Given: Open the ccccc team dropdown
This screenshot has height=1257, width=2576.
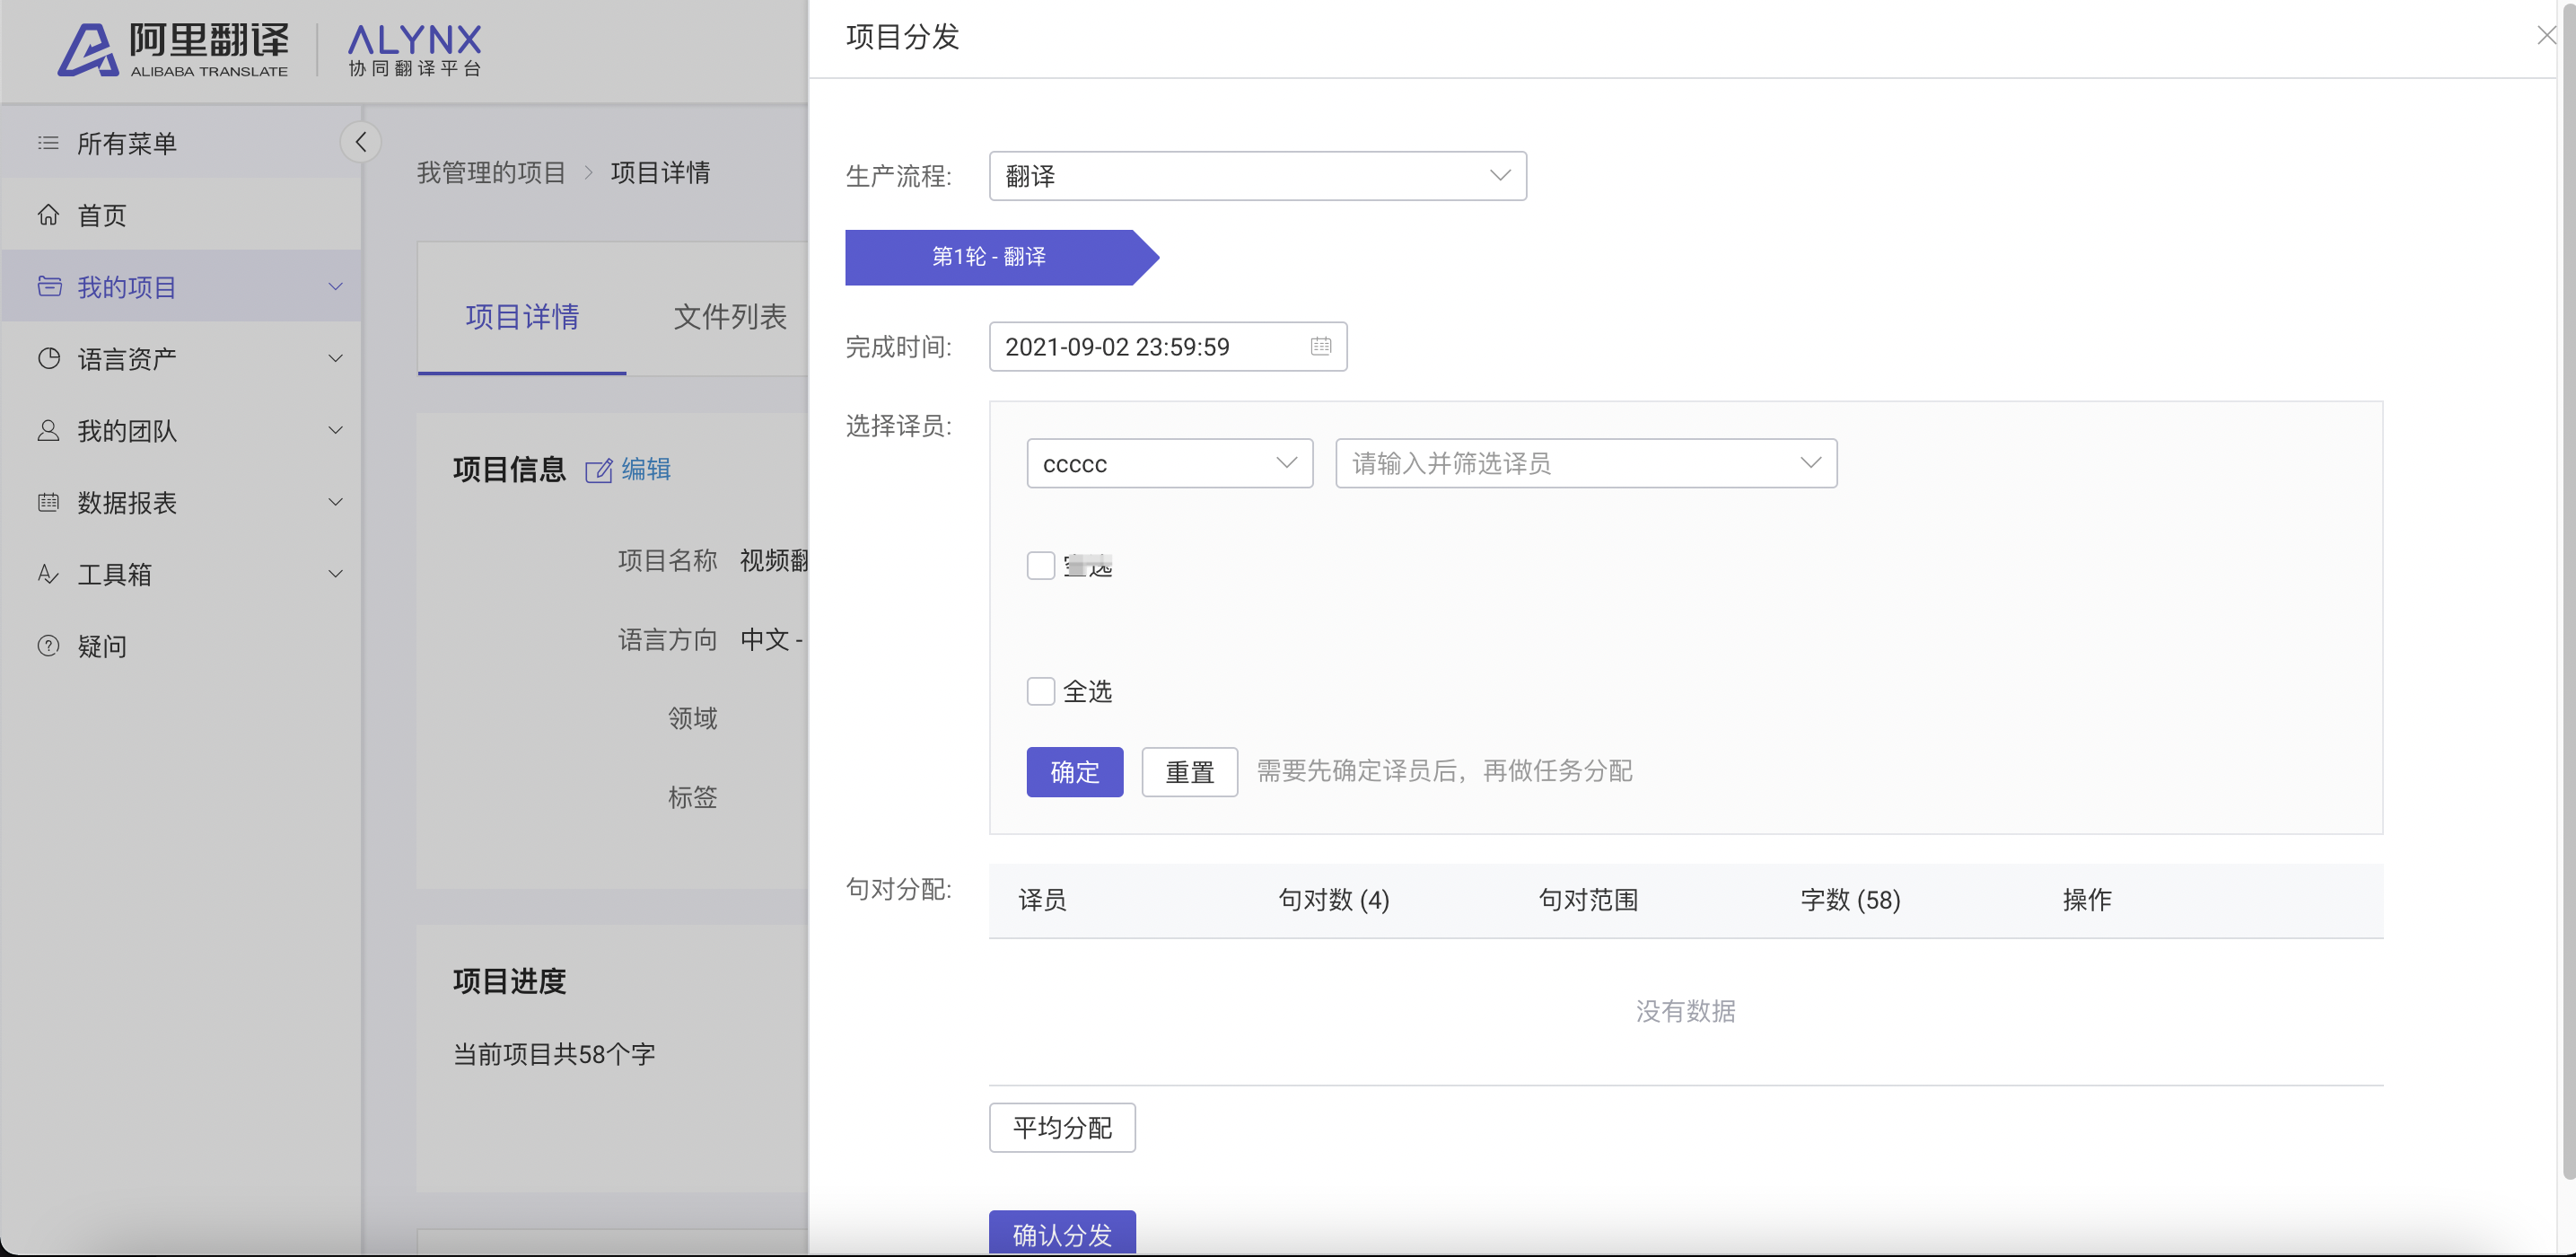Looking at the screenshot, I should (1169, 463).
